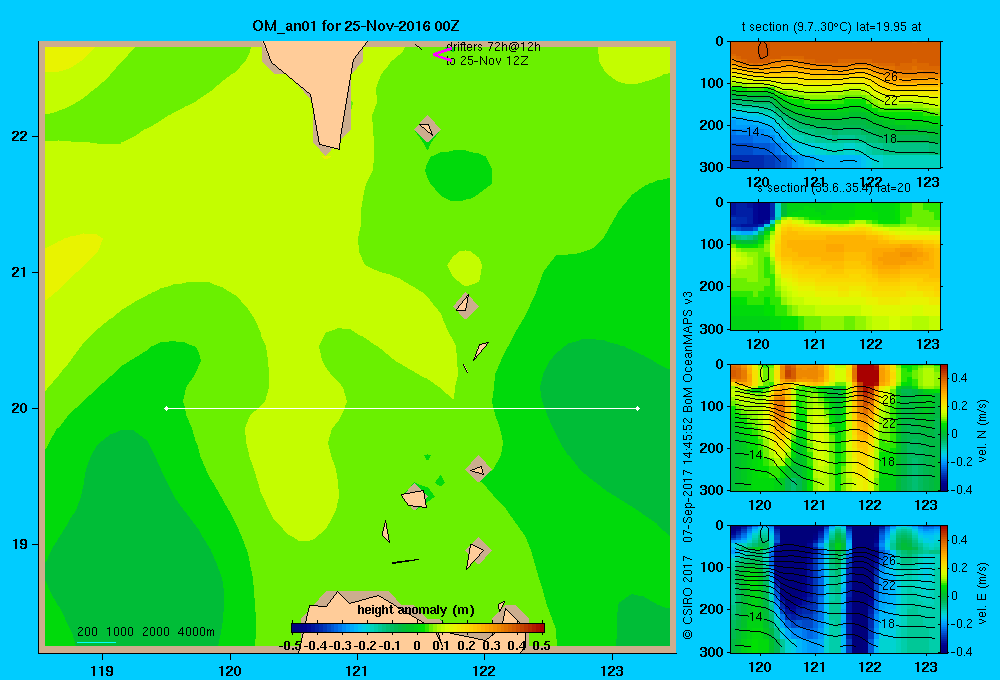The image size is (1000, 680).
Task: Click longitude label "121" below the main map
Action: (357, 670)
